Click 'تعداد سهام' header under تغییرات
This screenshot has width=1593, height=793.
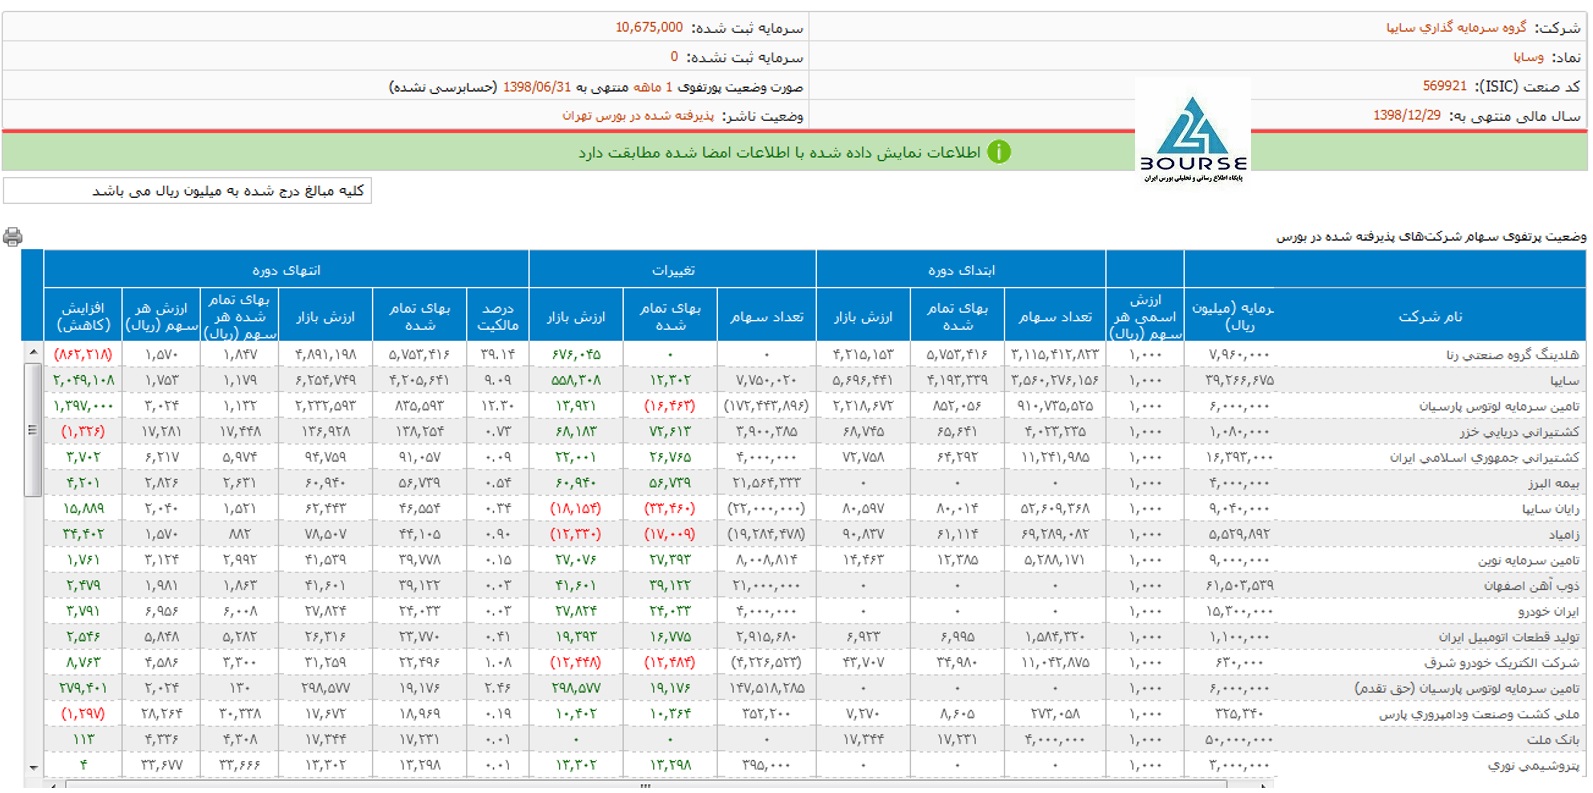(x=767, y=316)
